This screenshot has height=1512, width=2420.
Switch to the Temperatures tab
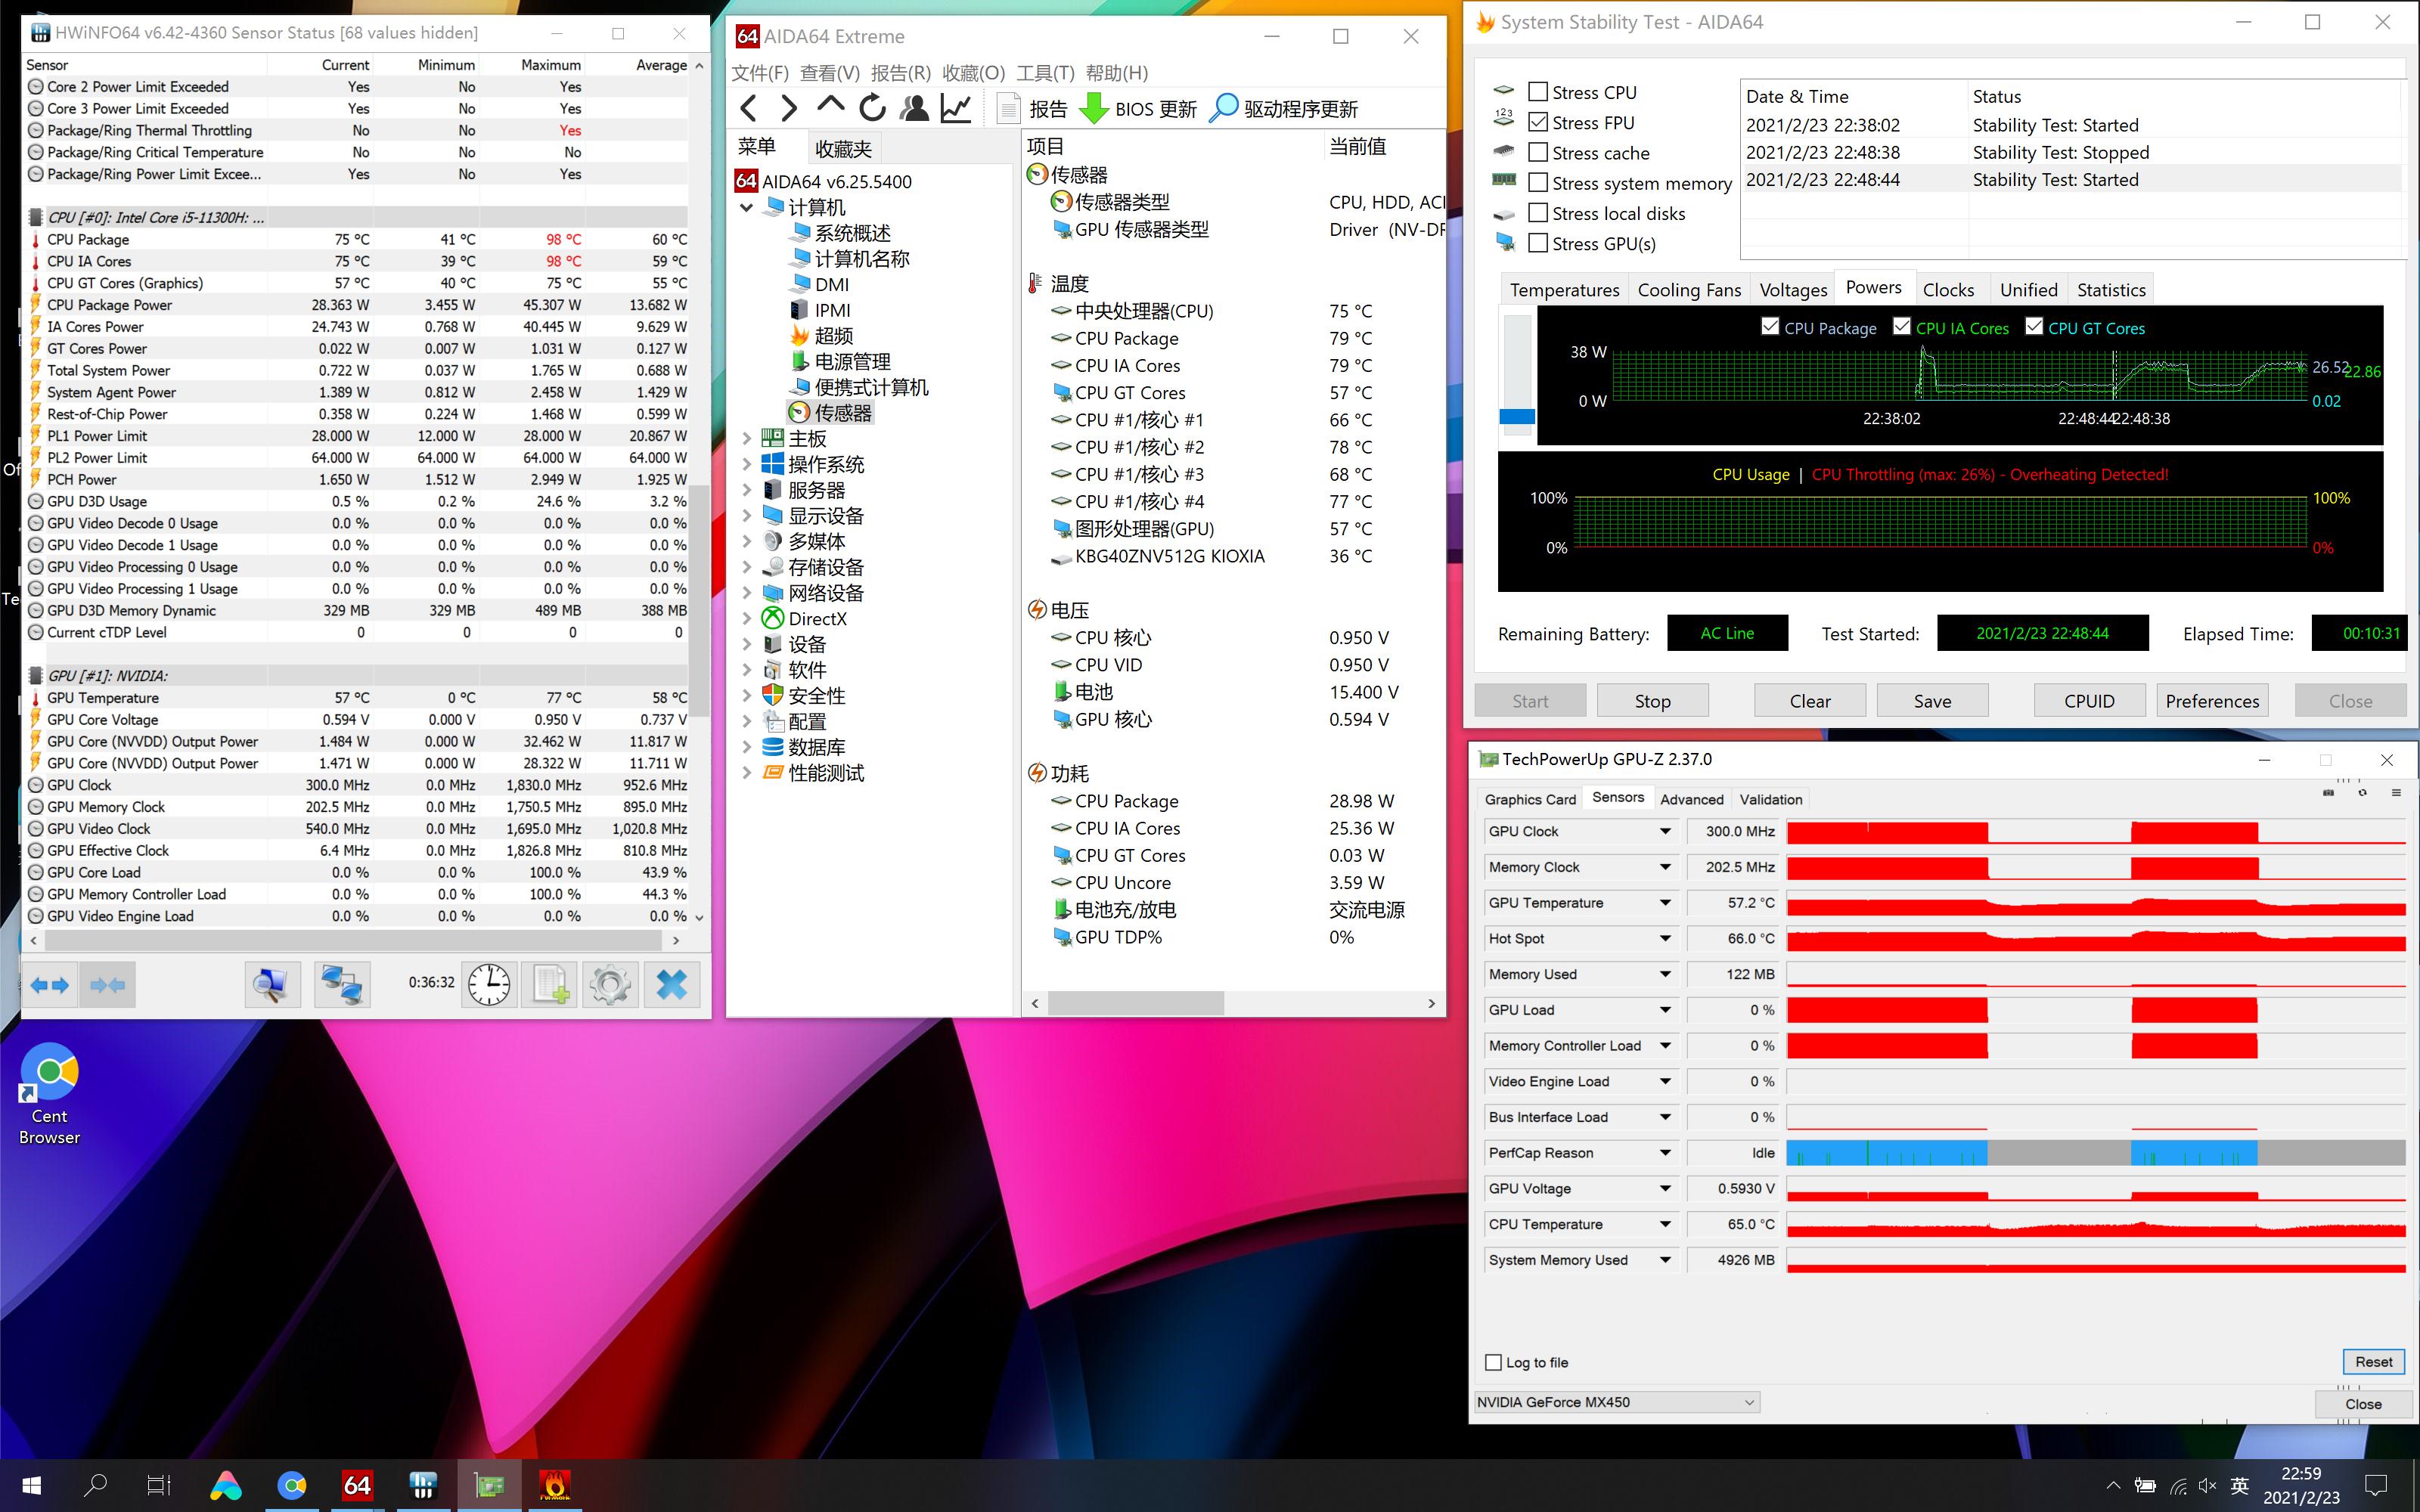1564,290
